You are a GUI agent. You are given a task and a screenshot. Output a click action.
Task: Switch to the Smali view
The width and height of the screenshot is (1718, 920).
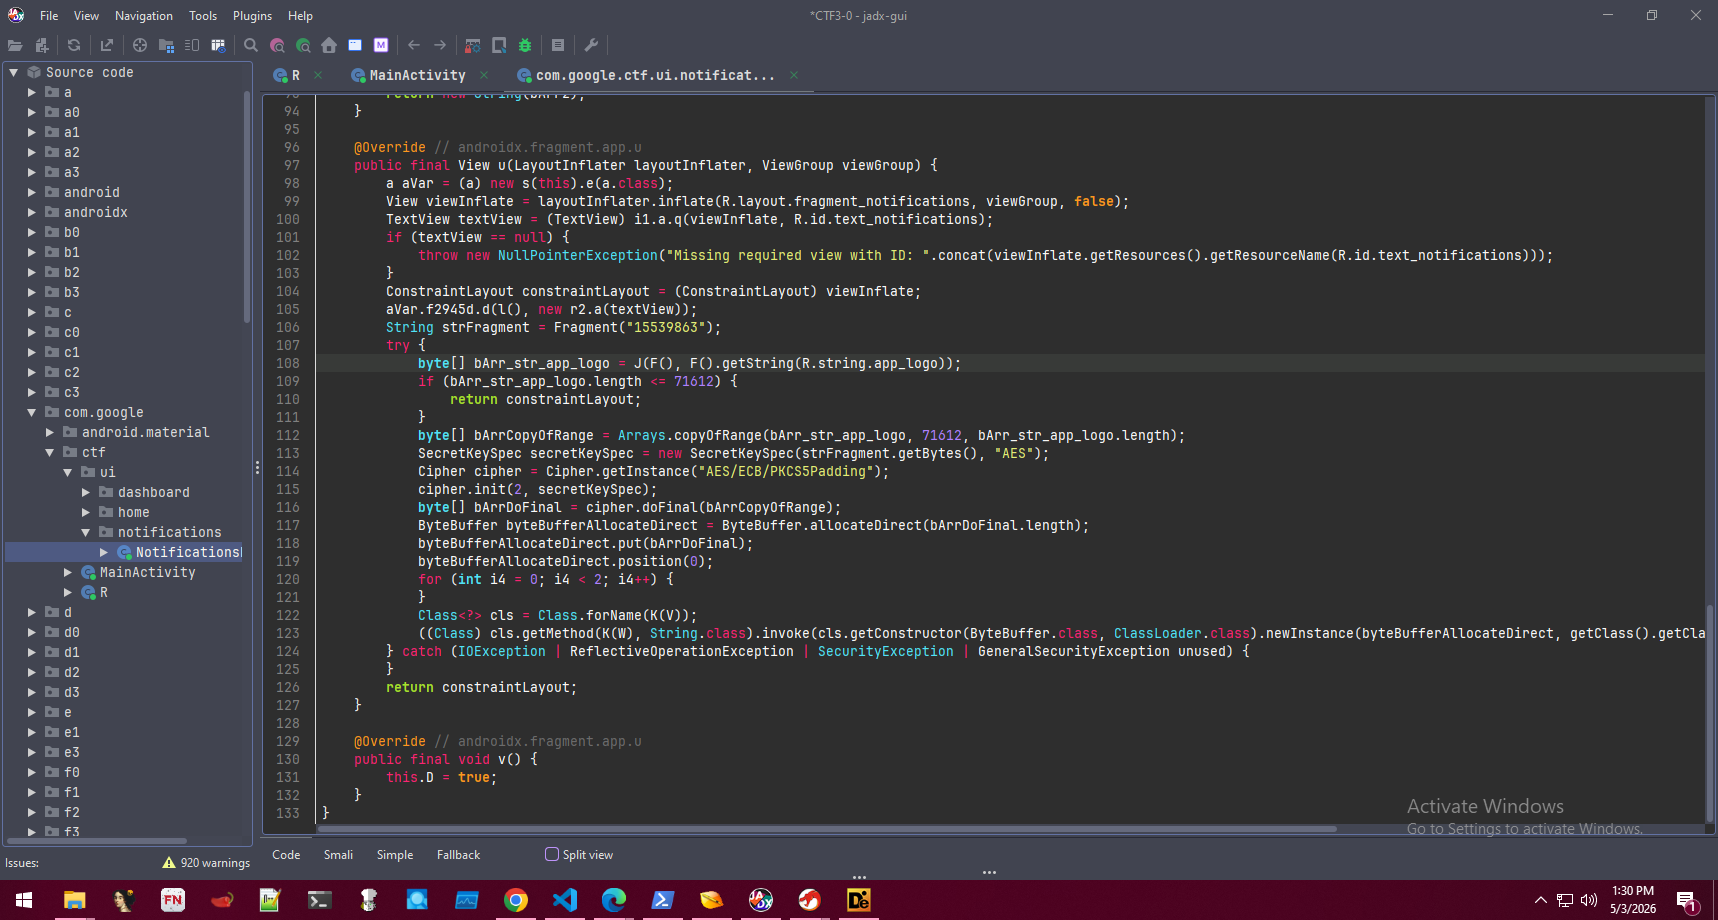coord(338,854)
